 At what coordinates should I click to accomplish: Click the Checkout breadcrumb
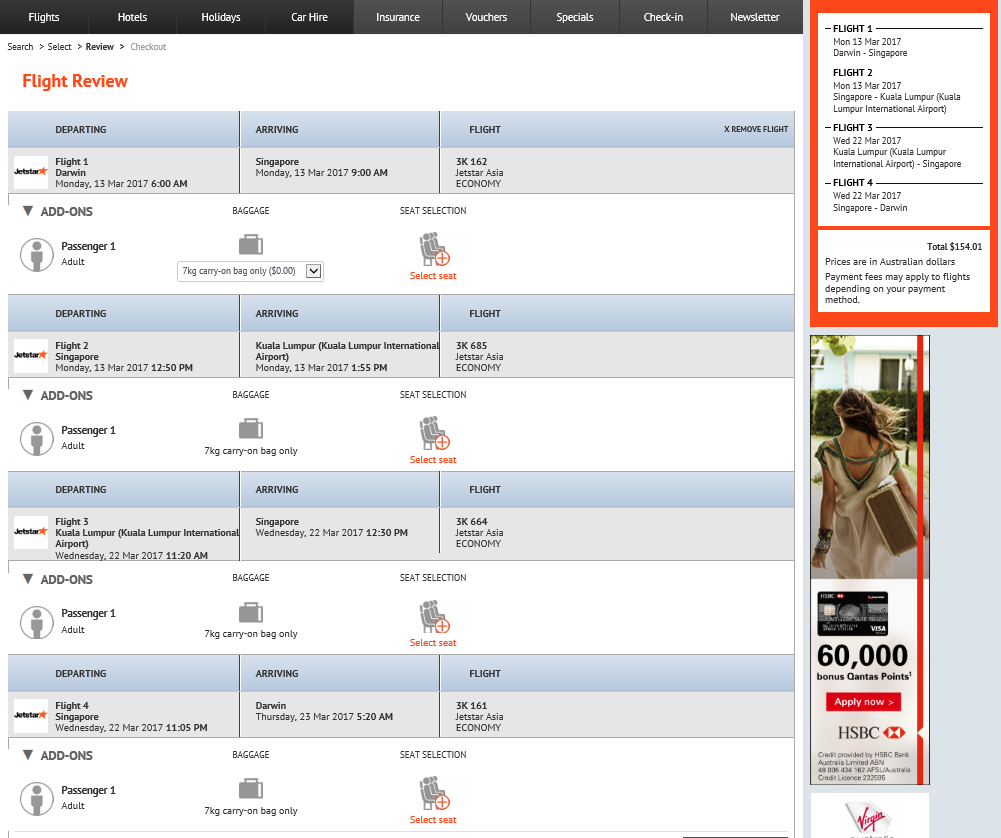tap(148, 47)
